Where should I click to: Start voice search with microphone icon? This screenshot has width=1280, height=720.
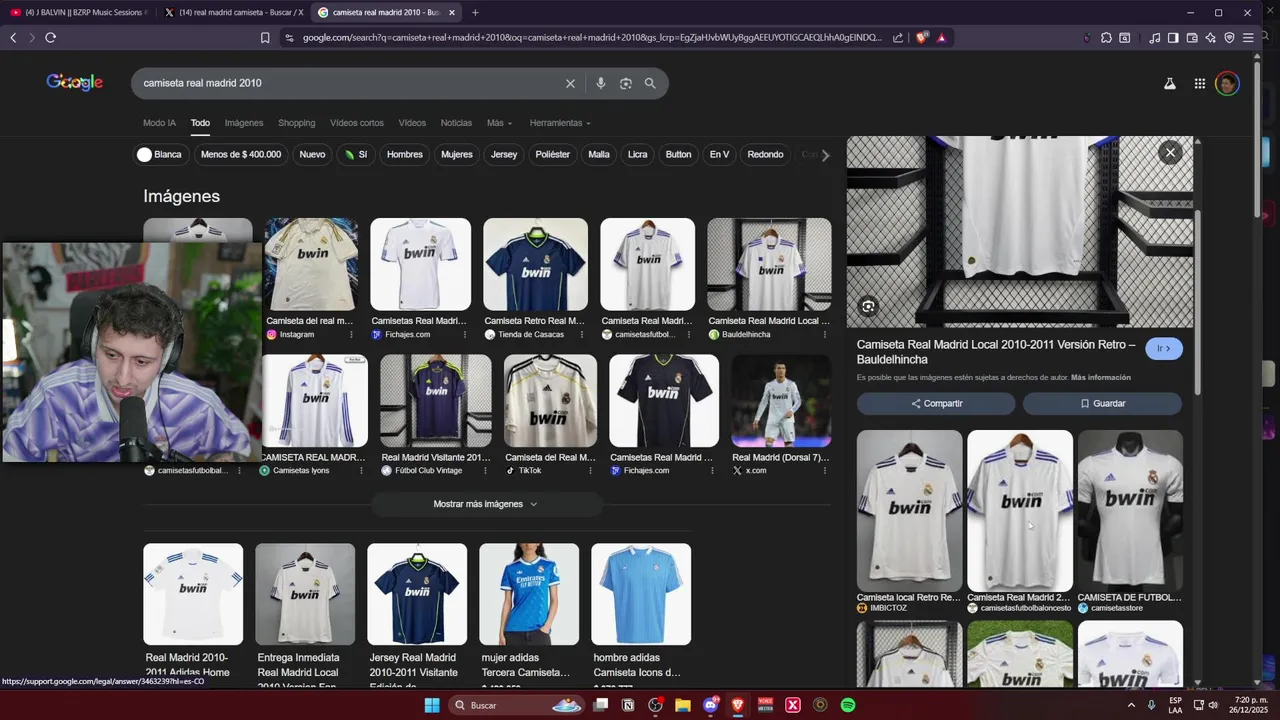coord(600,83)
